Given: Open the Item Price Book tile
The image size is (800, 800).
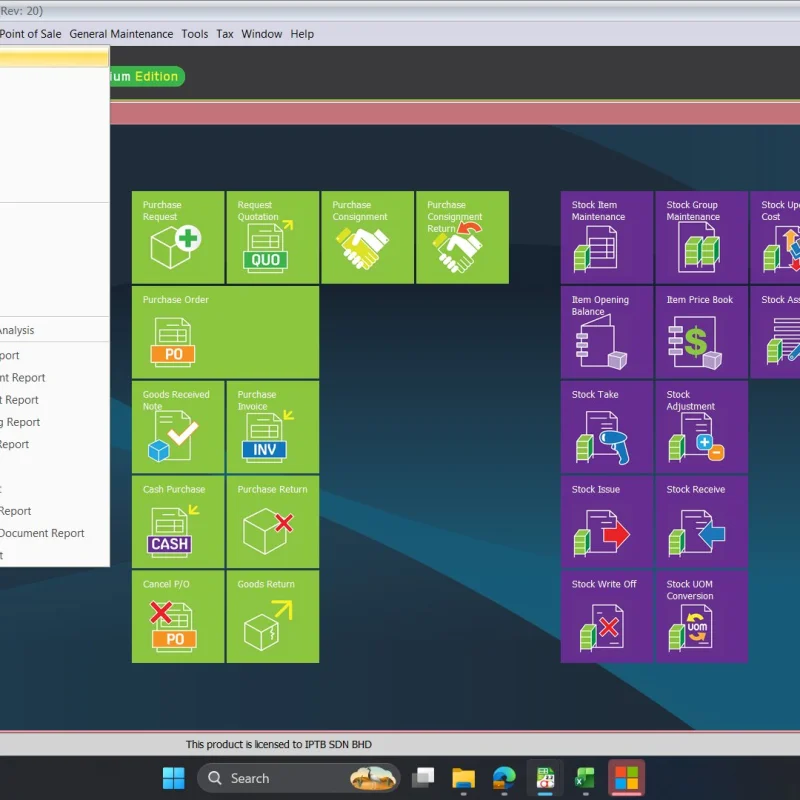Looking at the screenshot, I should point(701,332).
